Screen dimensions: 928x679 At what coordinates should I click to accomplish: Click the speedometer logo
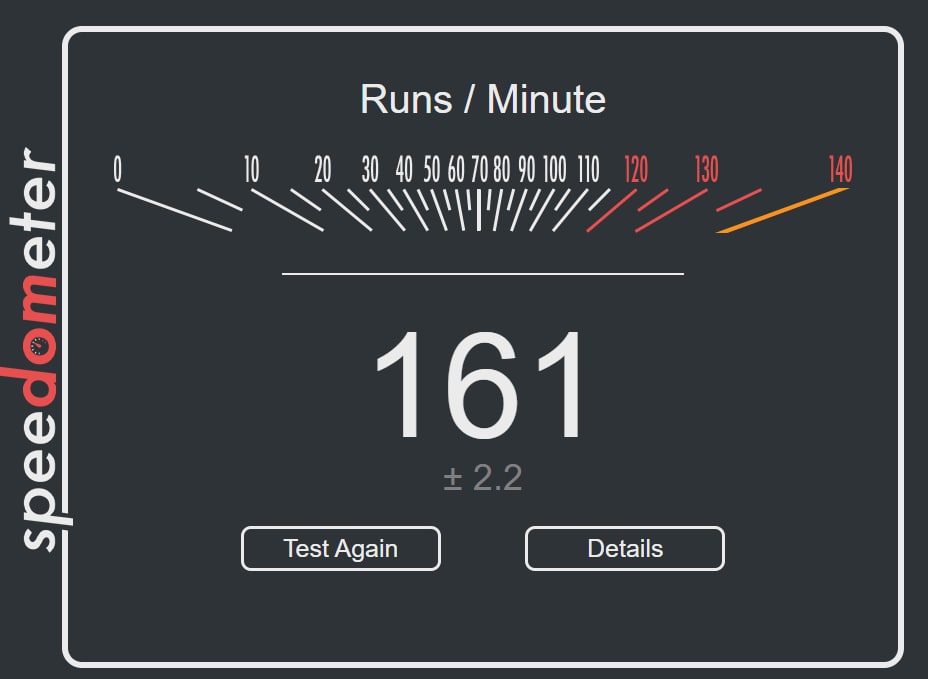coord(36,349)
